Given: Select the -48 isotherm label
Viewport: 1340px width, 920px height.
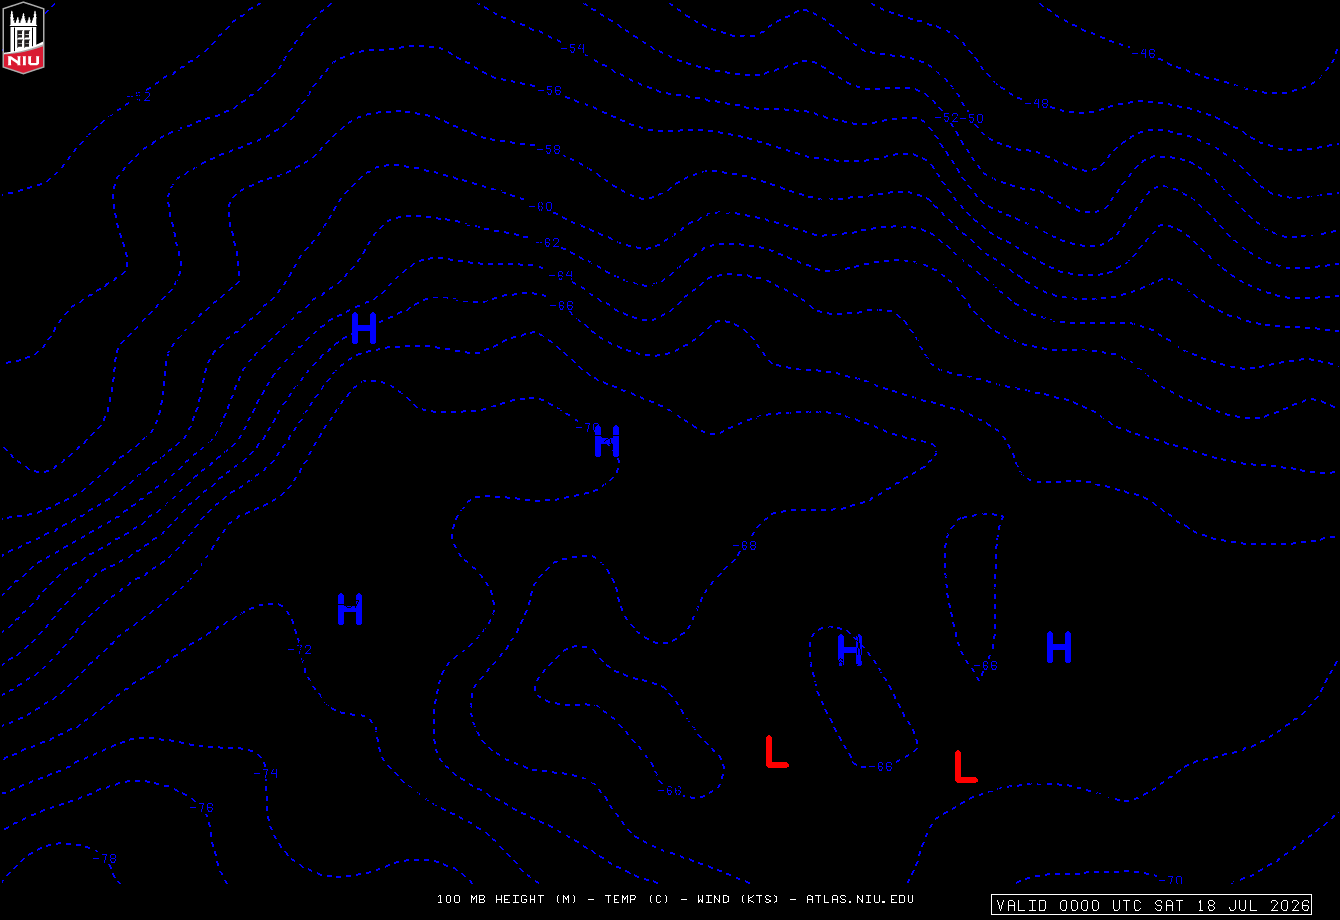Looking at the screenshot, I should tap(1037, 103).
